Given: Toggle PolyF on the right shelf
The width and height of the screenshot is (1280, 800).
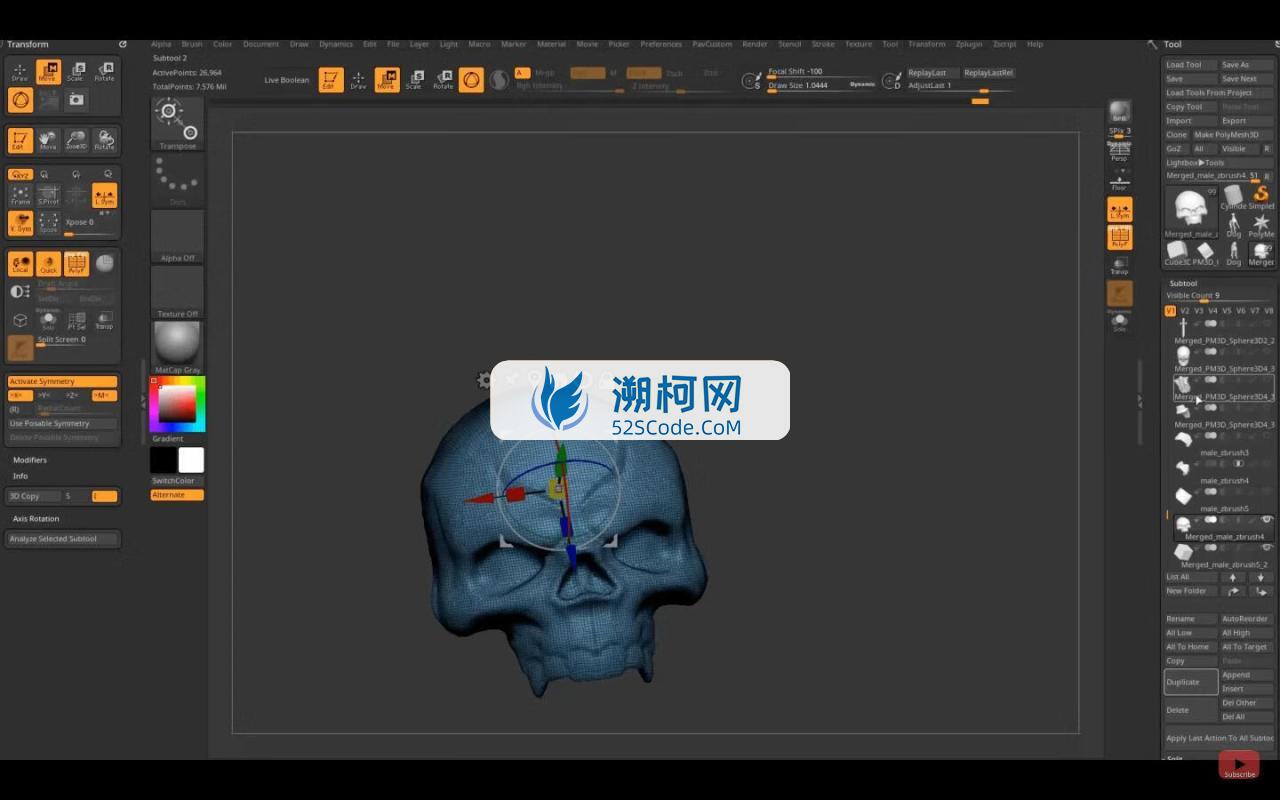Looking at the screenshot, I should pyautogui.click(x=1119, y=238).
